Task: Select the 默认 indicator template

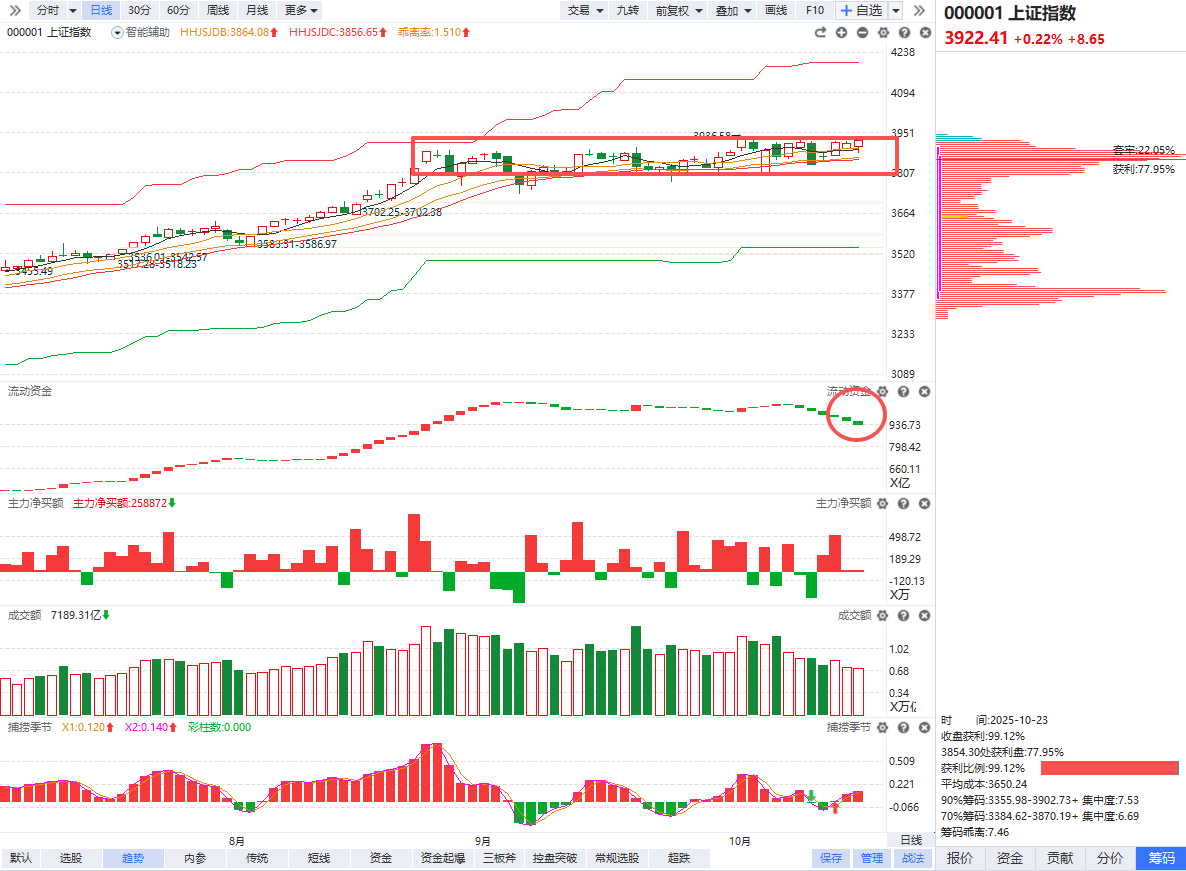Action: point(20,858)
